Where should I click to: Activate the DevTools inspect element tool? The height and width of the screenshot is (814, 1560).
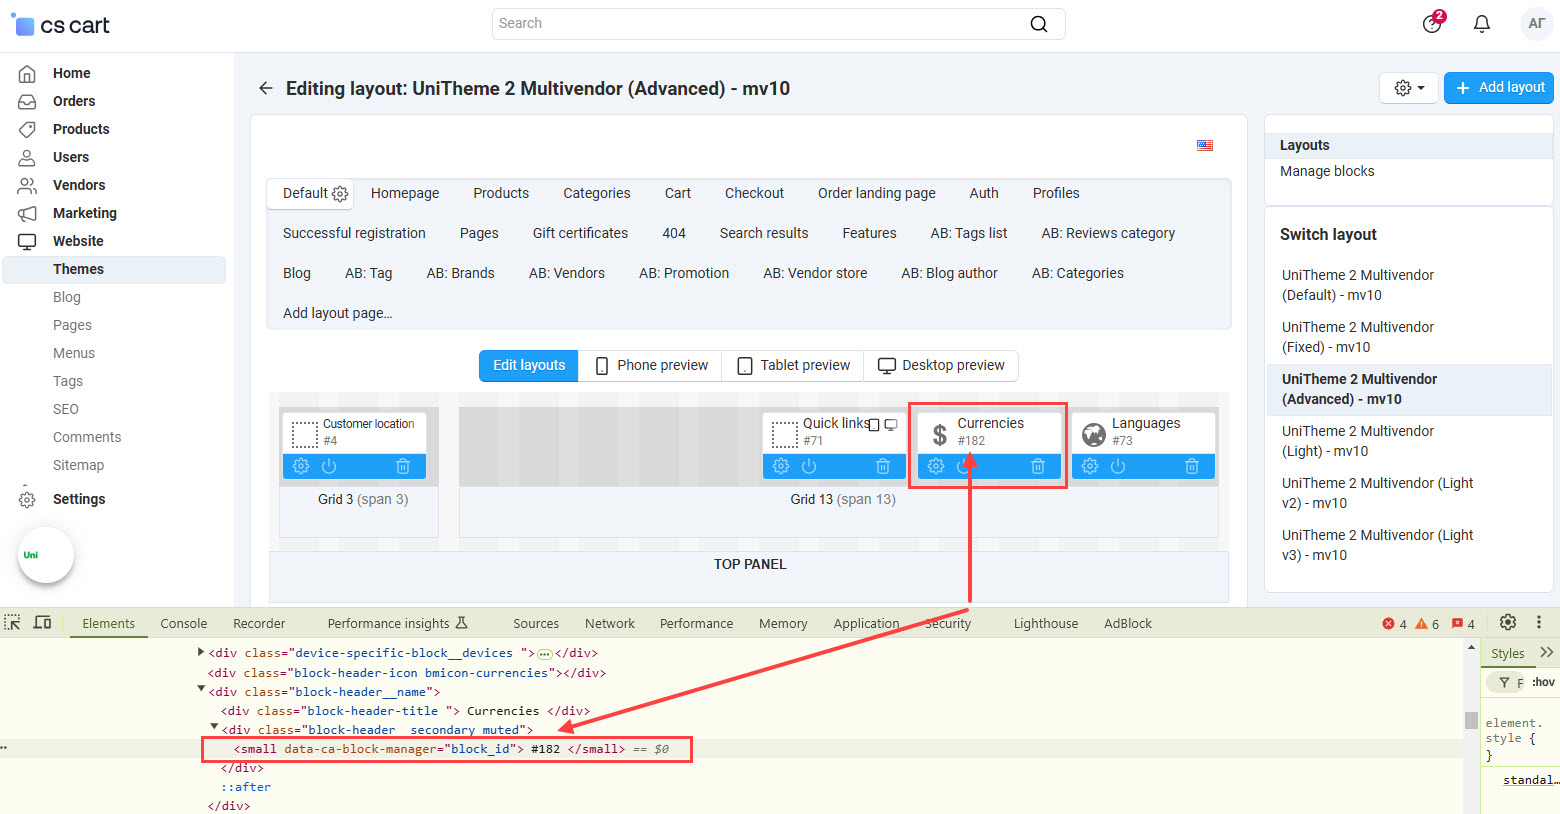point(13,622)
